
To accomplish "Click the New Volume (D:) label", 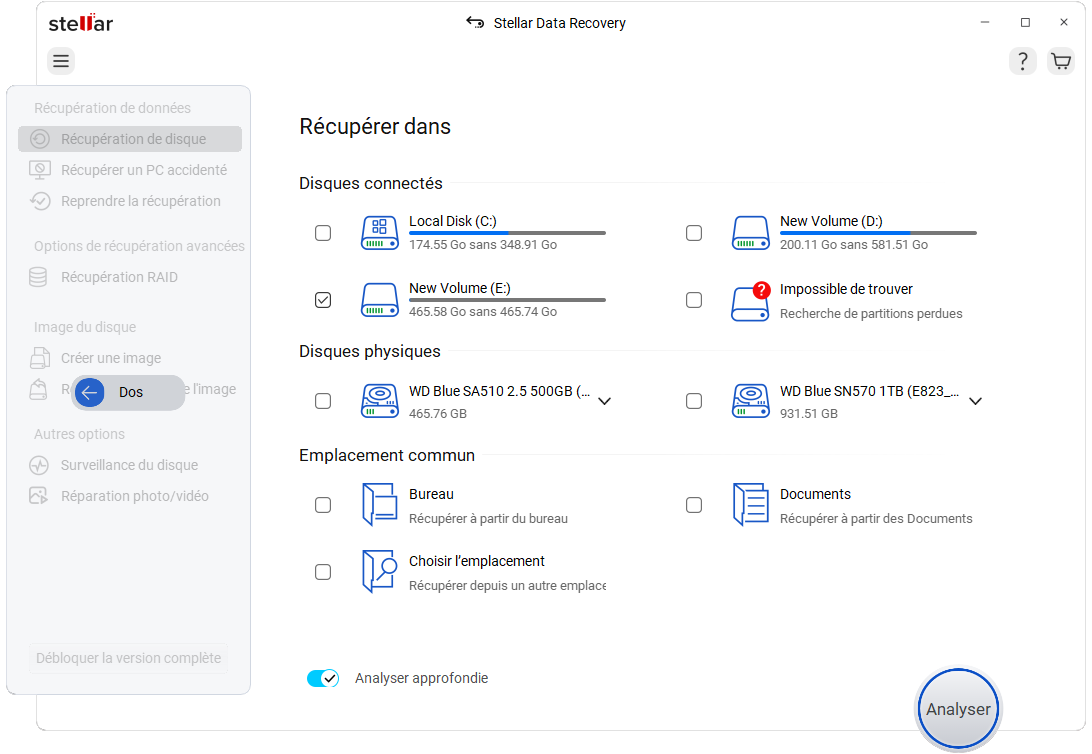I will click(x=831, y=221).
